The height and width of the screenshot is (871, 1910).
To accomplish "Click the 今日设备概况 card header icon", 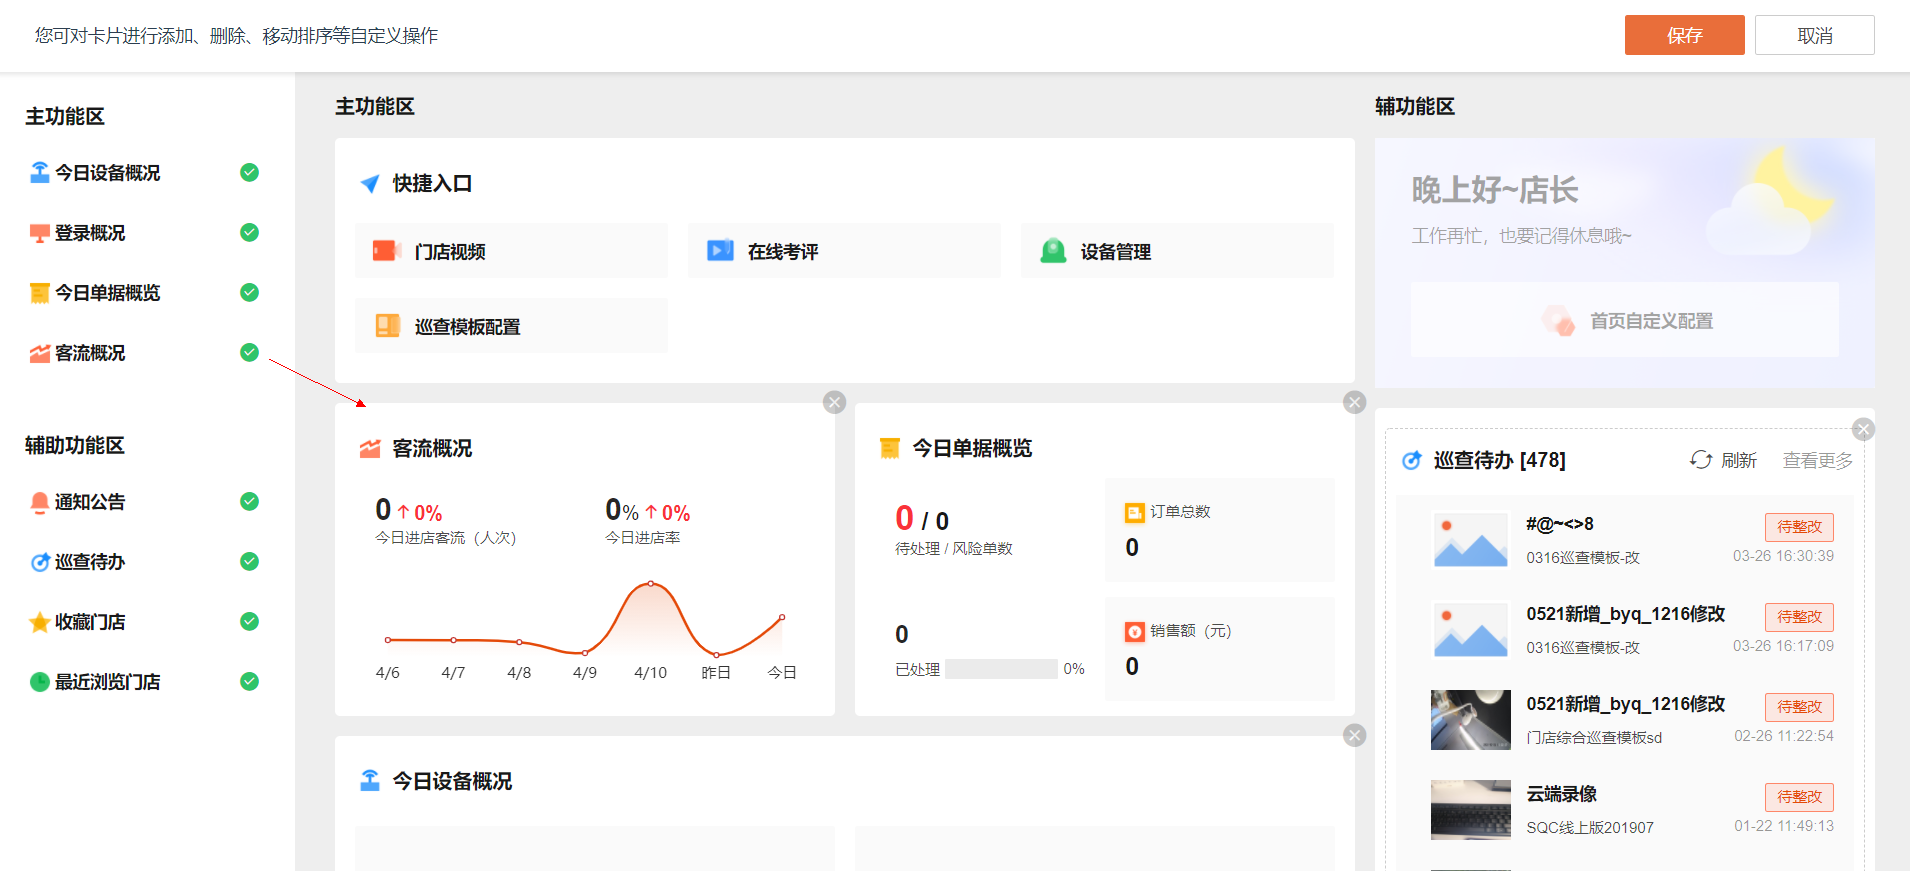I will pyautogui.click(x=370, y=781).
